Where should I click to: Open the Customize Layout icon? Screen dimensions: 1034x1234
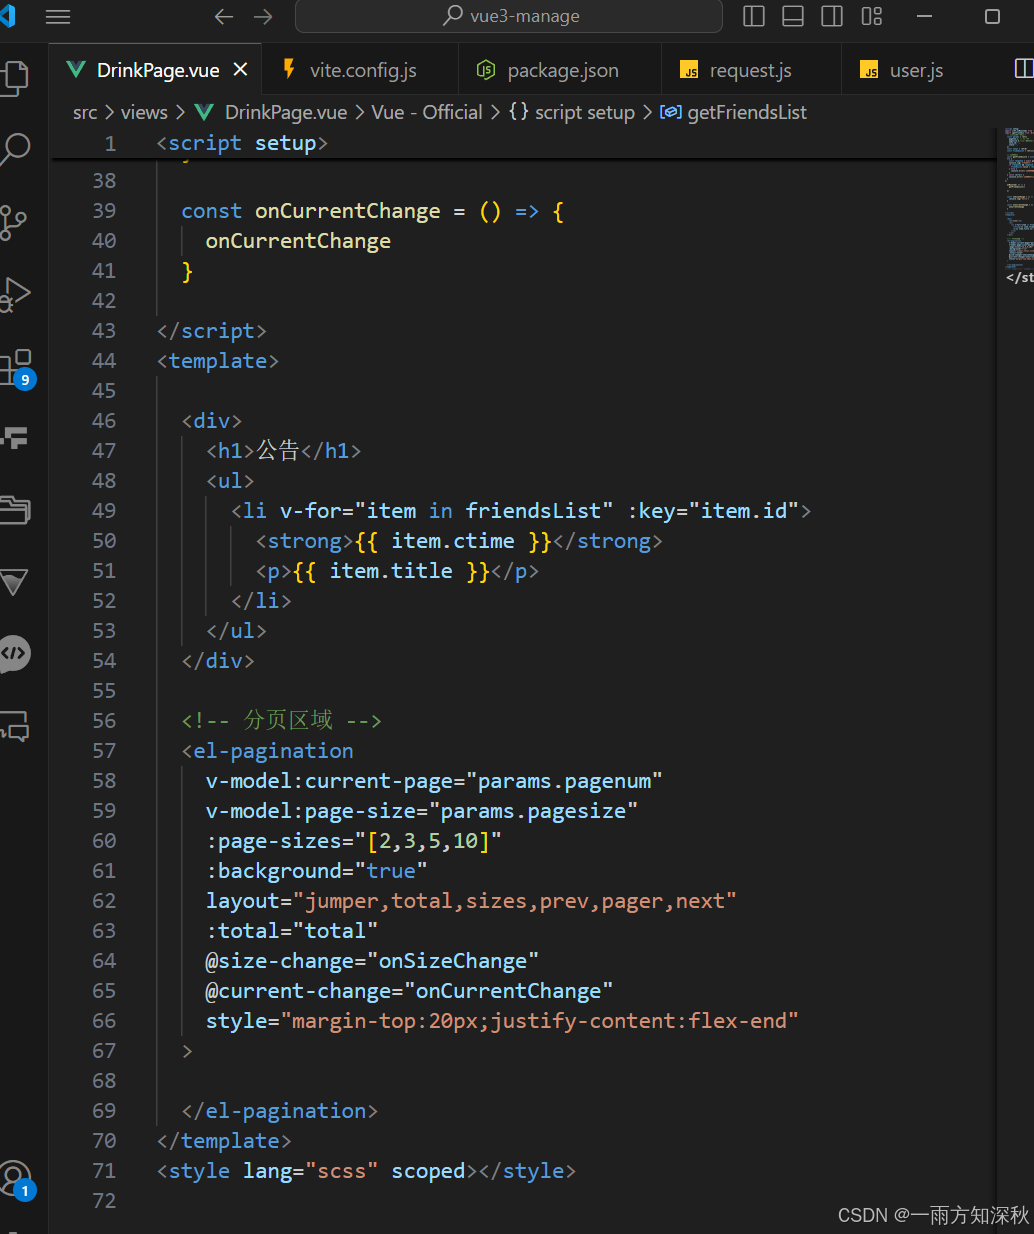tap(872, 16)
